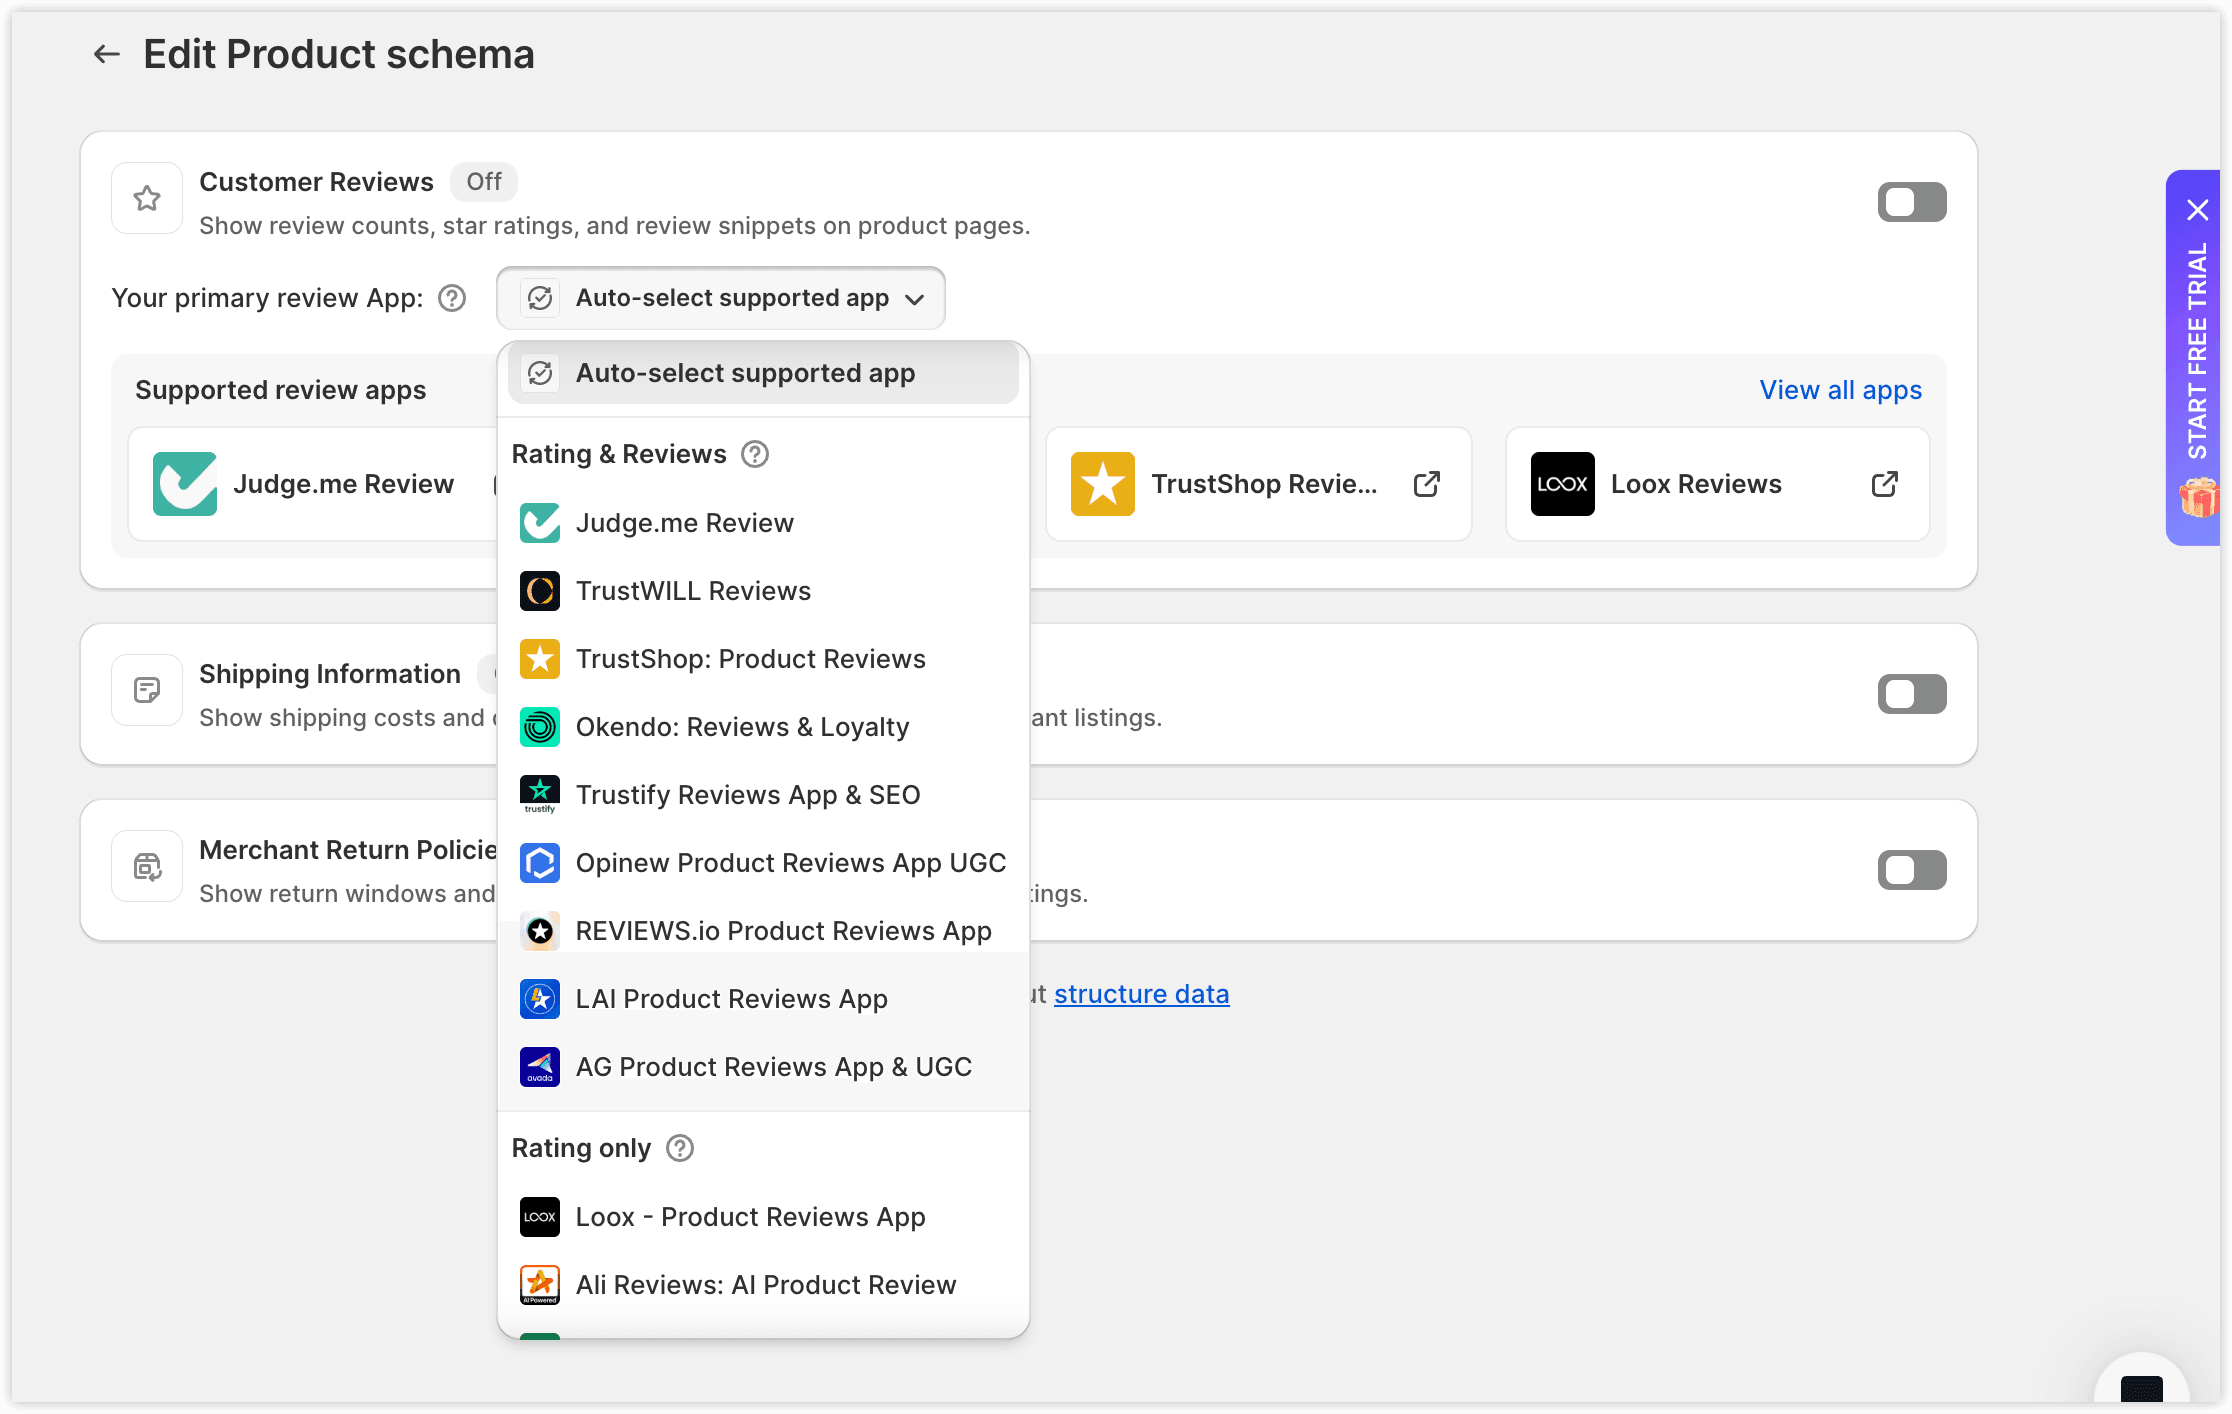Open the TrustShop Reviews app card
2232x1414 pixels.
[x=1259, y=484]
